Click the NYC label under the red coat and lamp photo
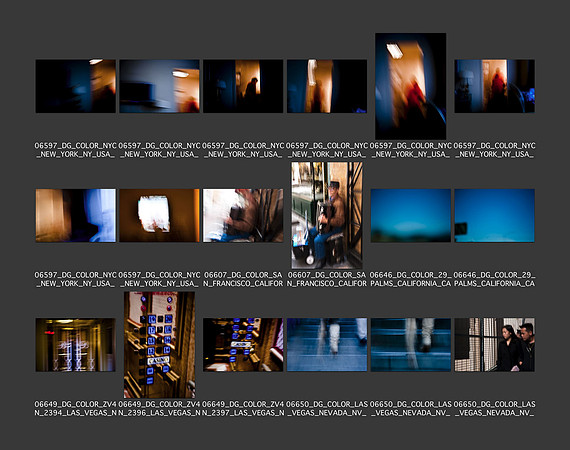The height and width of the screenshot is (450, 570). tap(494, 150)
